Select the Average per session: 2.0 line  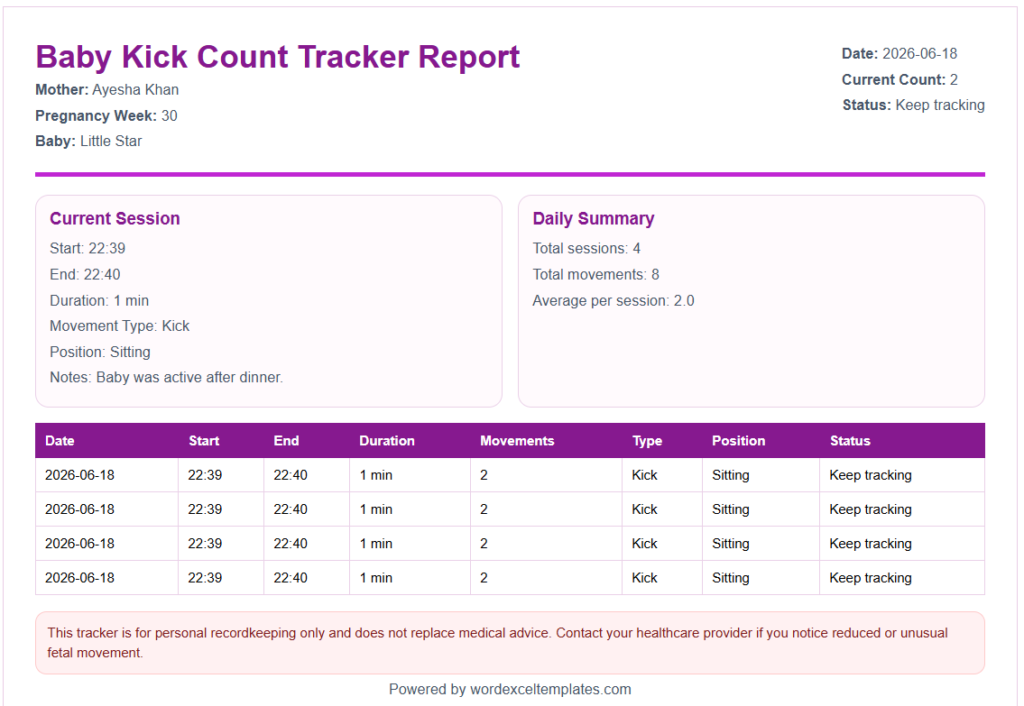pyautogui.click(x=613, y=300)
